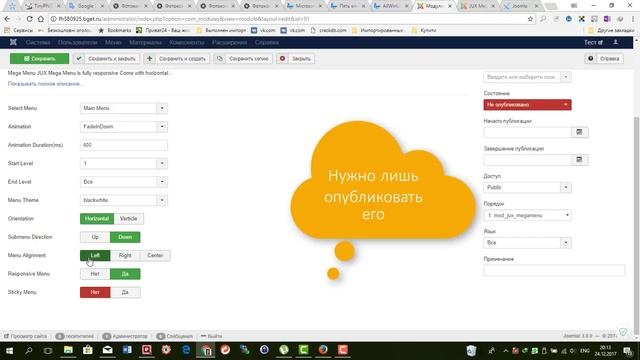Click the Примечание note input field
Screen dimensions: 640x360
[554, 270]
